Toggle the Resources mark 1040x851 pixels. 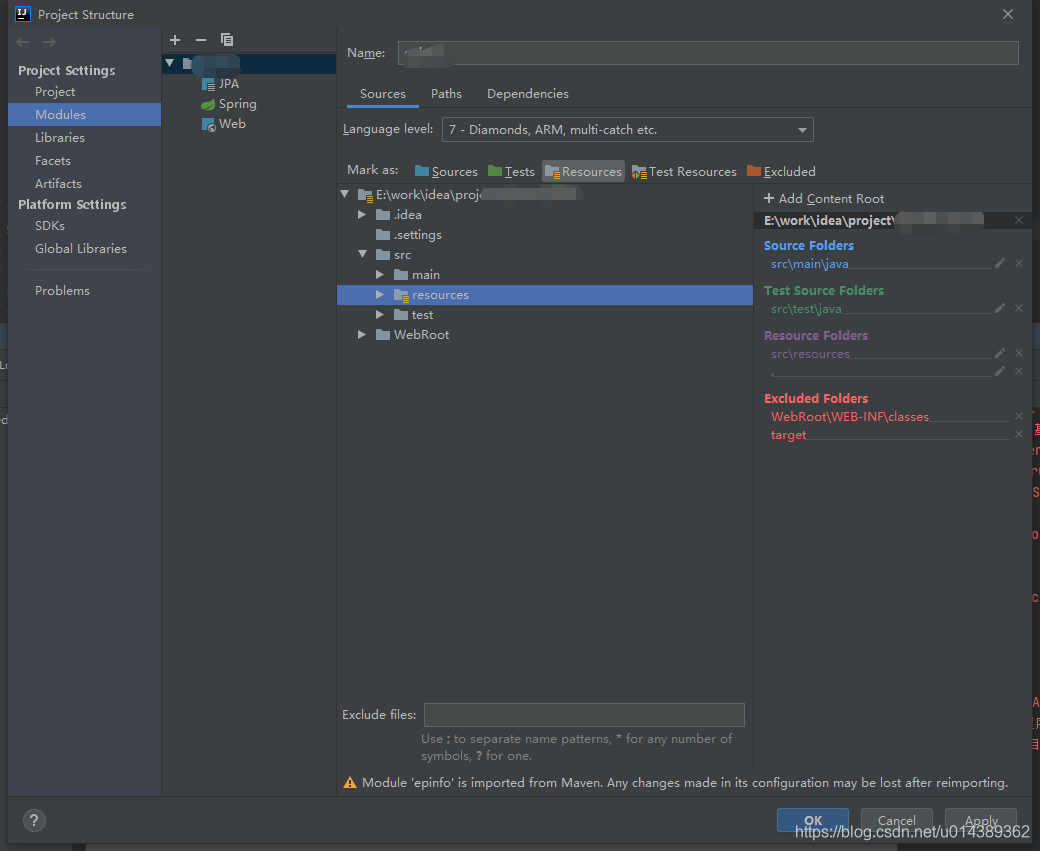pyautogui.click(x=583, y=171)
